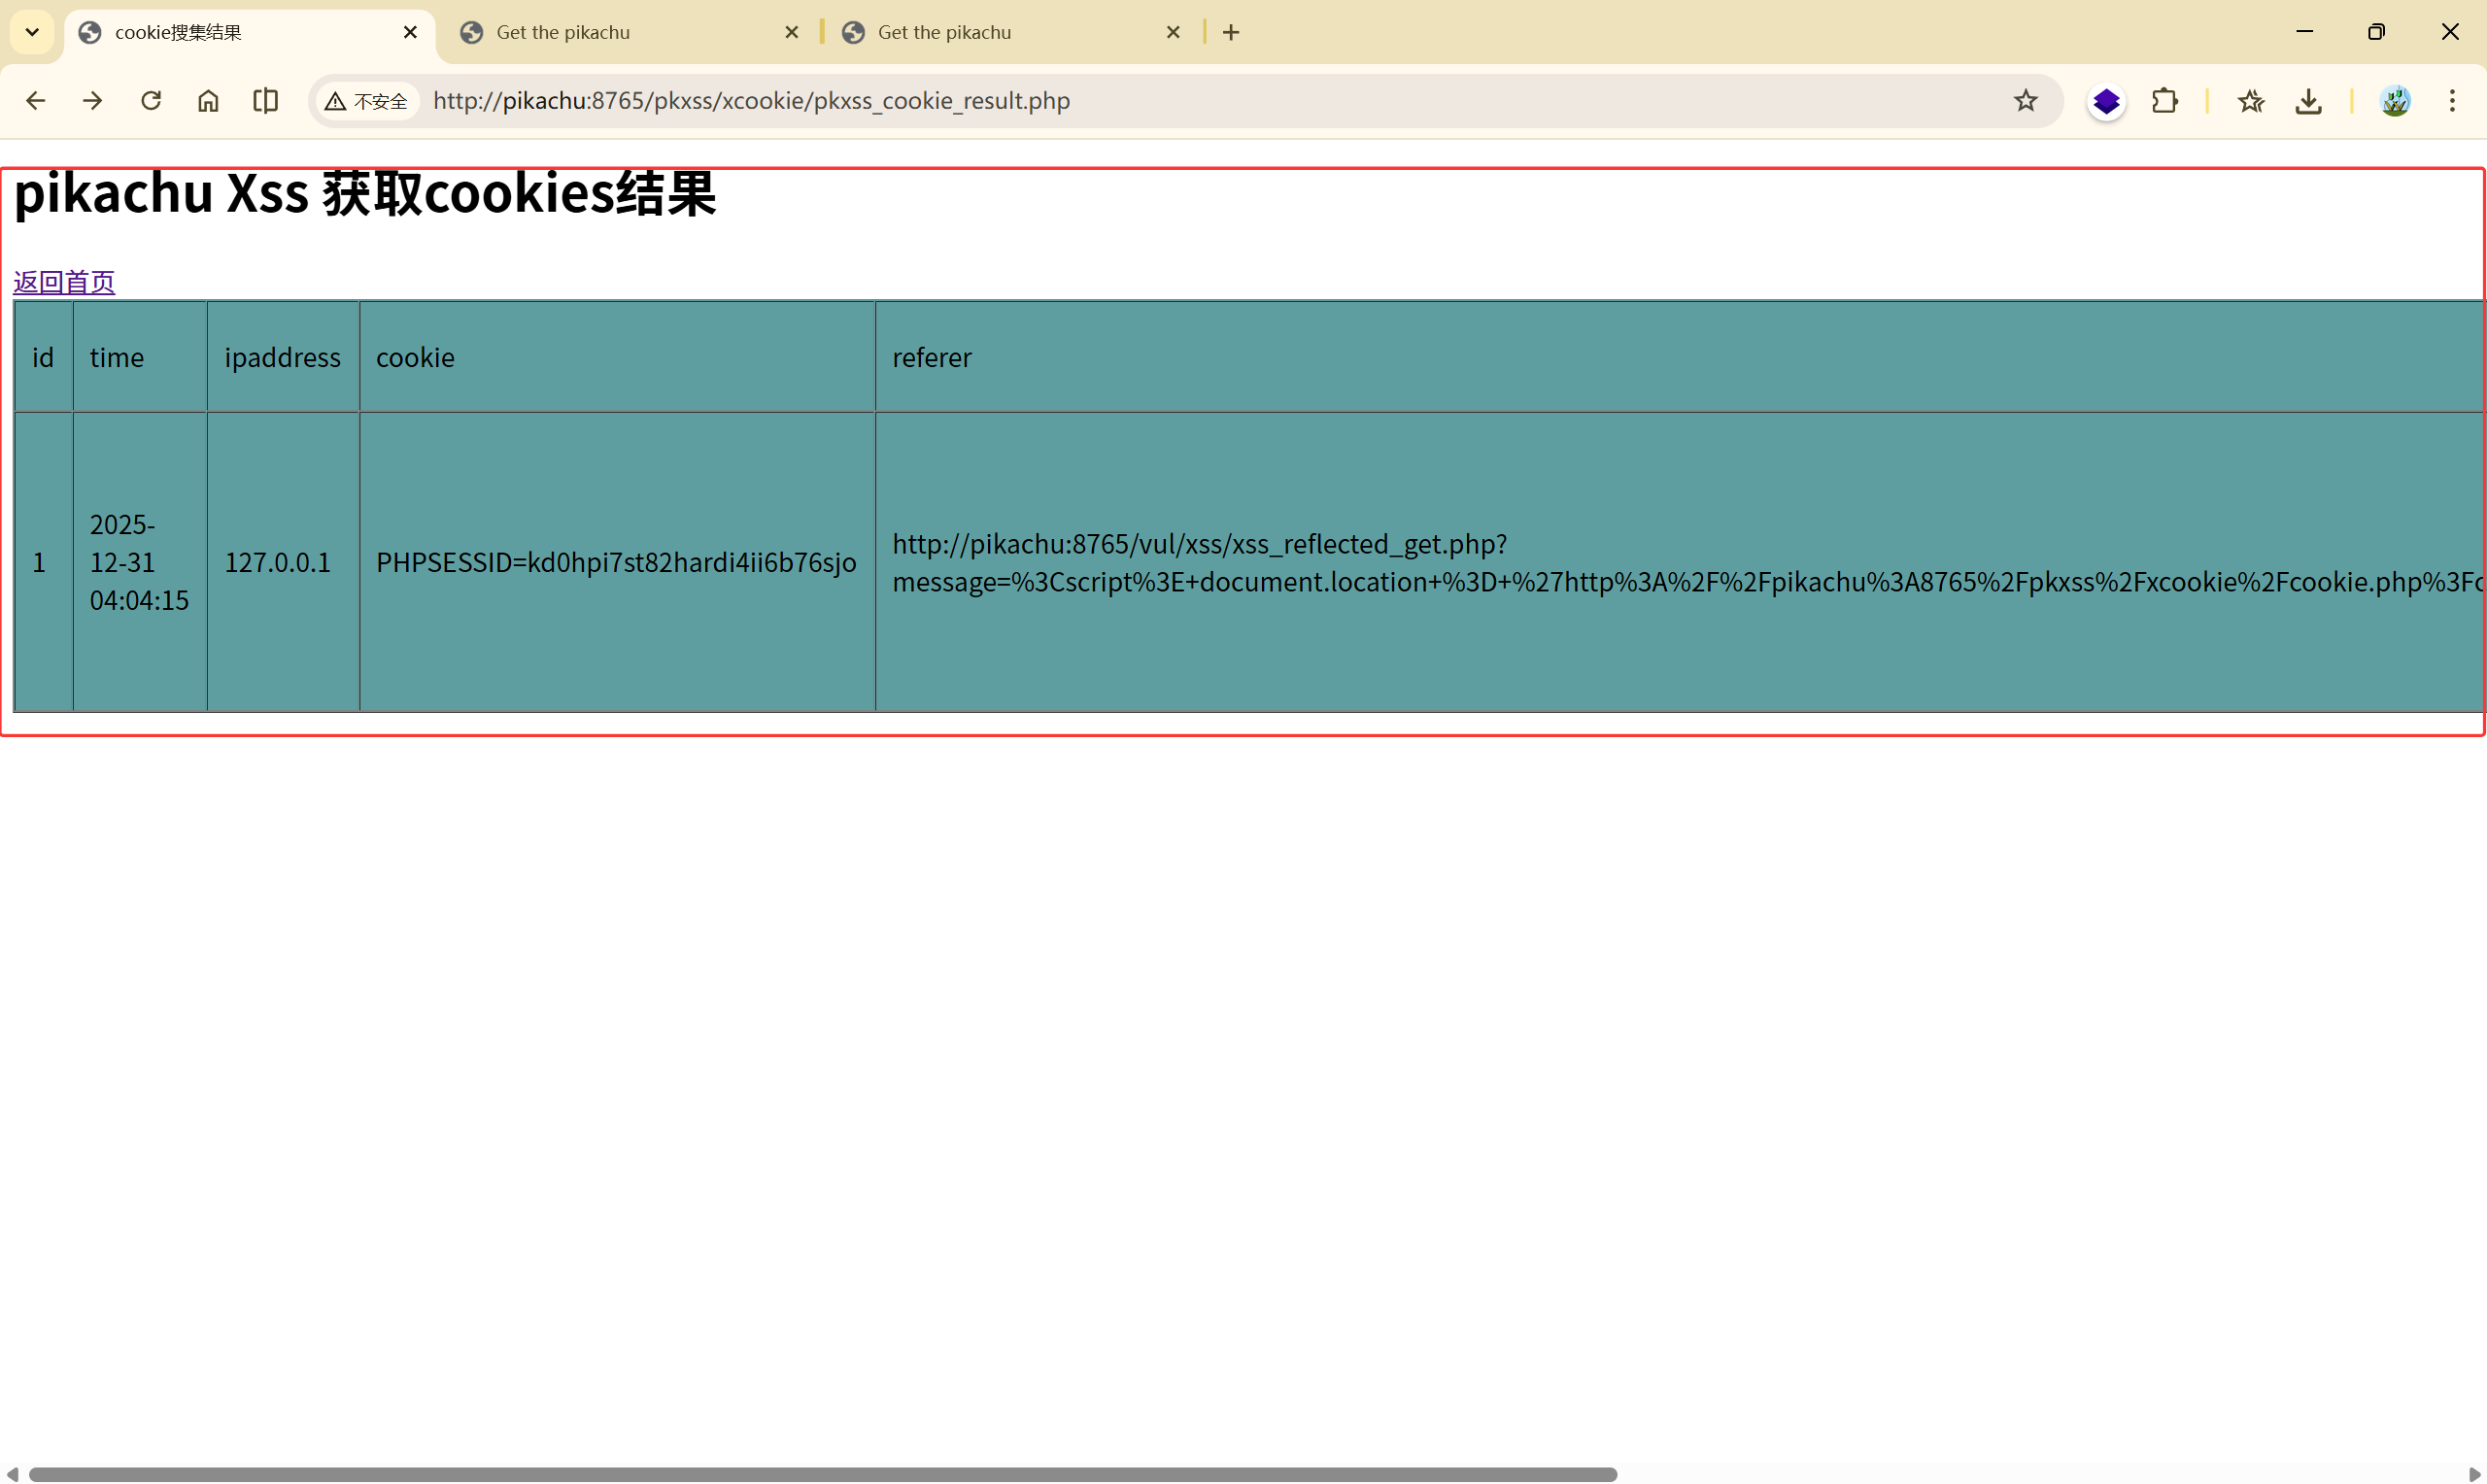
Task: Open the profile avatar menu
Action: click(2395, 101)
